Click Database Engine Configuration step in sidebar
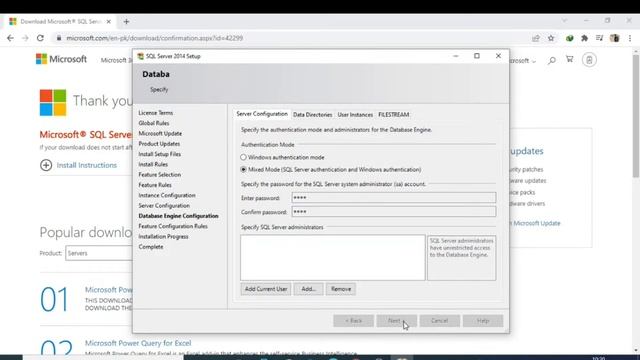640x360 pixels. tap(178, 216)
